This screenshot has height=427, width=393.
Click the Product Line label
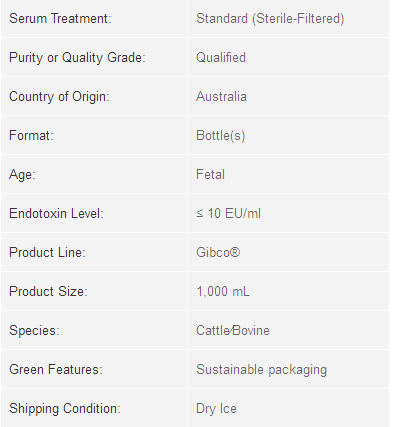tap(47, 253)
